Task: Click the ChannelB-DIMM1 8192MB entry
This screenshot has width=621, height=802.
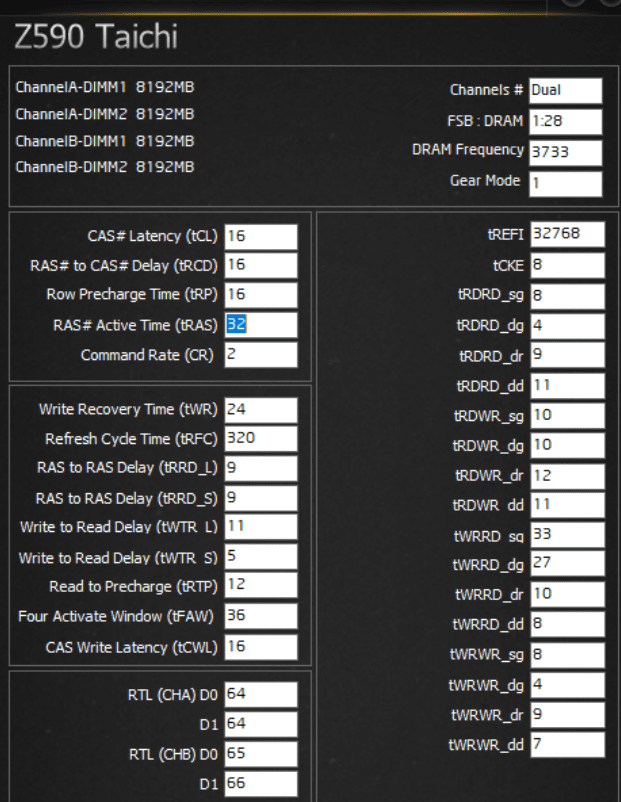Action: point(105,141)
